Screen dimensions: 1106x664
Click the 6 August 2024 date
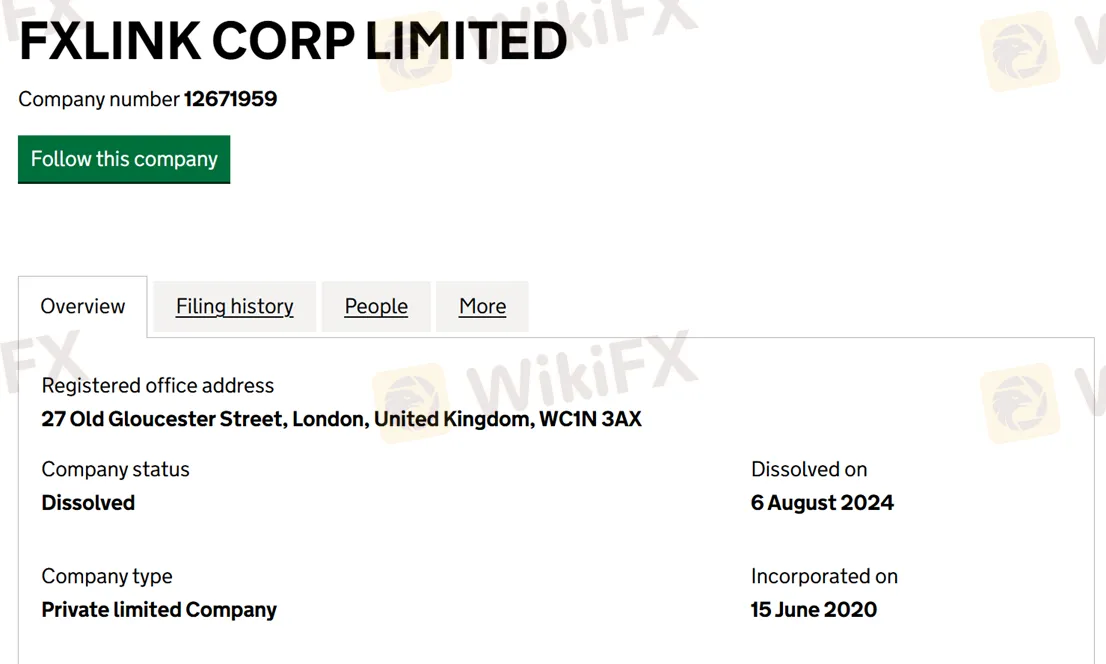point(822,502)
